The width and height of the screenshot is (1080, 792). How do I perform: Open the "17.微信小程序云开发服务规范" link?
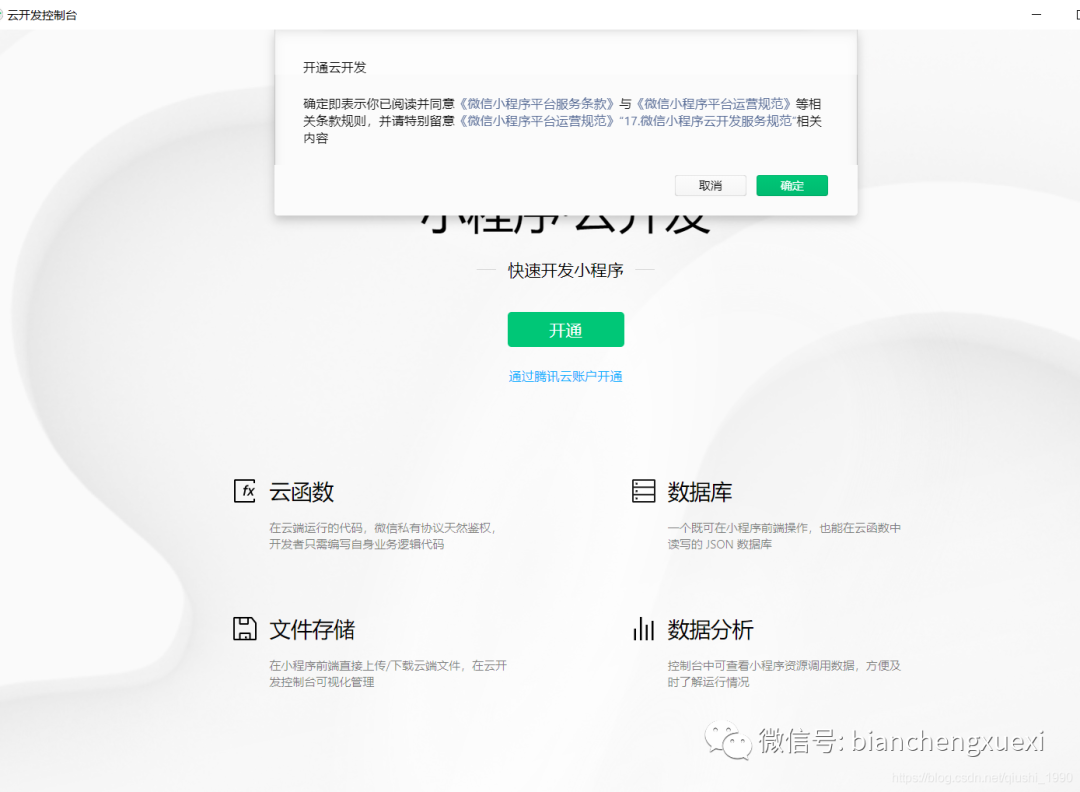[x=707, y=121]
